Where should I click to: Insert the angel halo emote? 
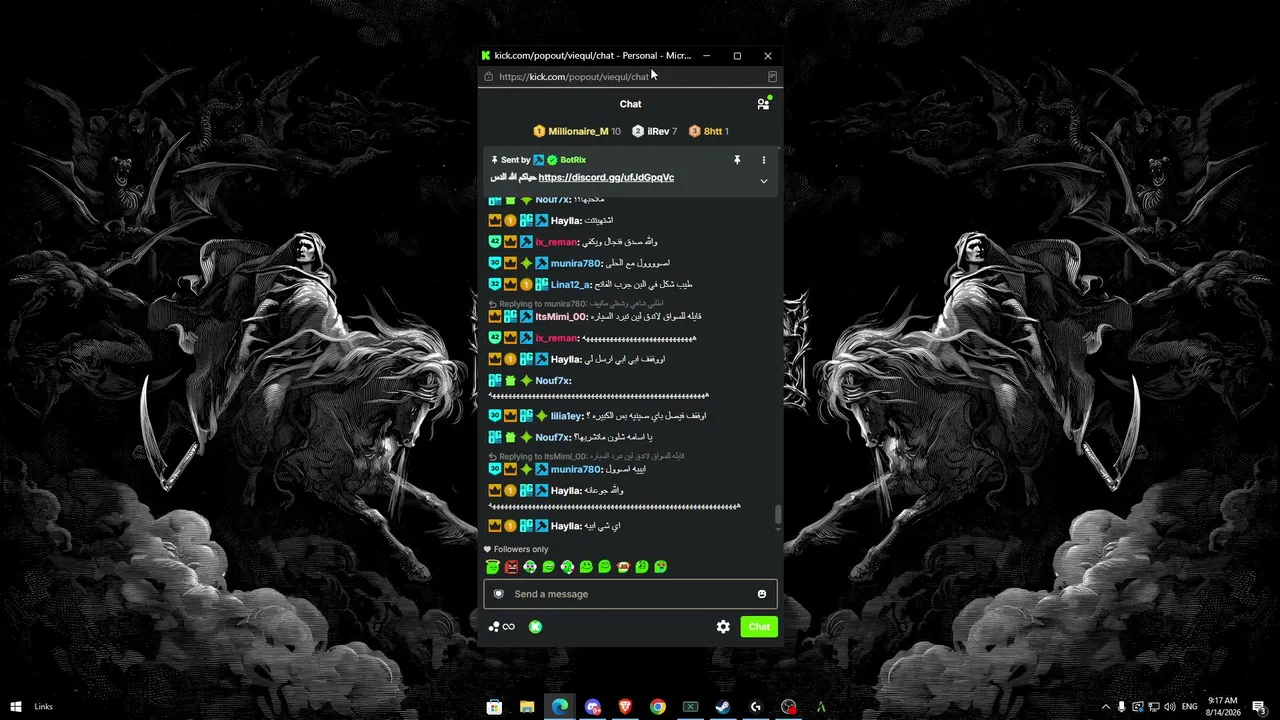[x=493, y=567]
